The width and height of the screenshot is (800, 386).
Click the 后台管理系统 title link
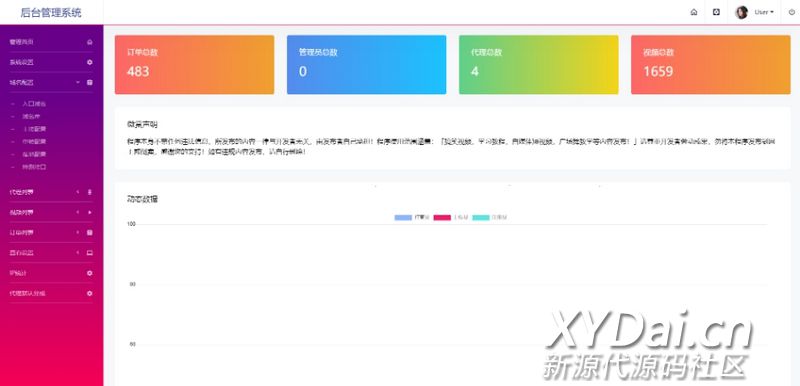click(51, 13)
